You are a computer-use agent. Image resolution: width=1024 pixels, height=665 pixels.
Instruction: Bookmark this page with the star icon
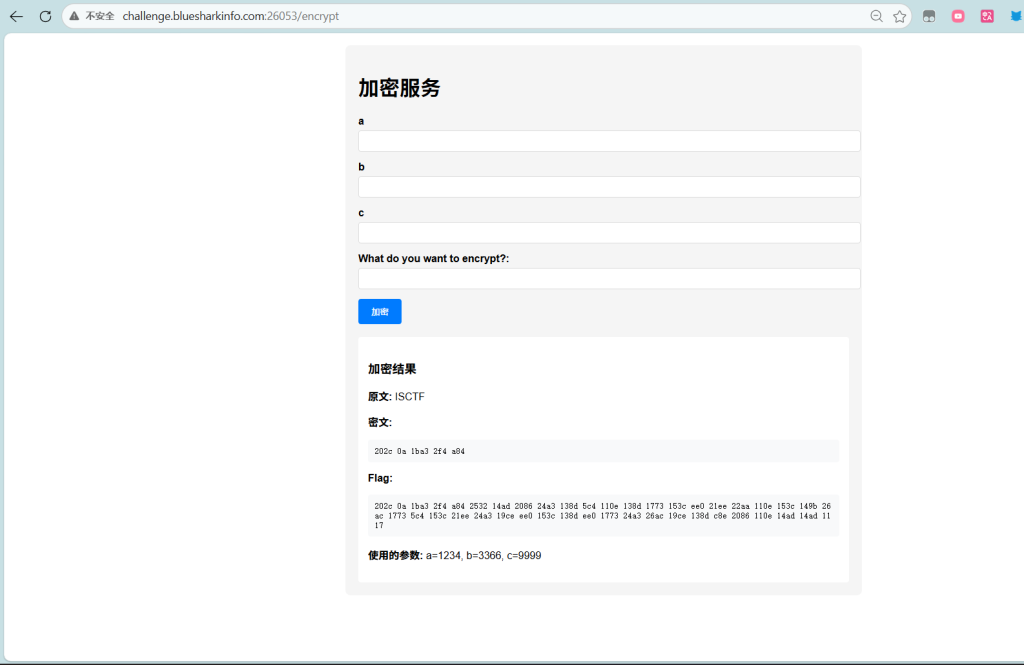point(899,16)
